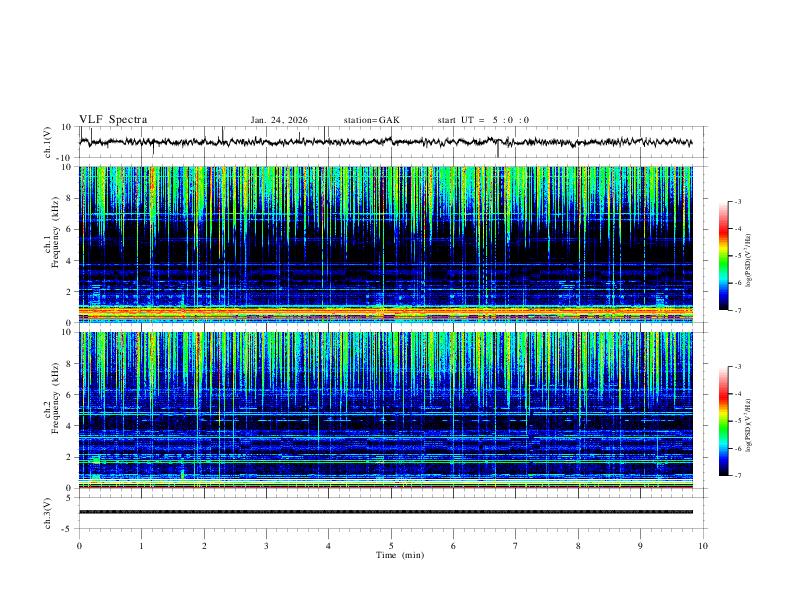Click the "4" kHz tick on ch.1 frequency axis
Image resolution: width=792 pixels, height=612 pixels.
[69, 261]
